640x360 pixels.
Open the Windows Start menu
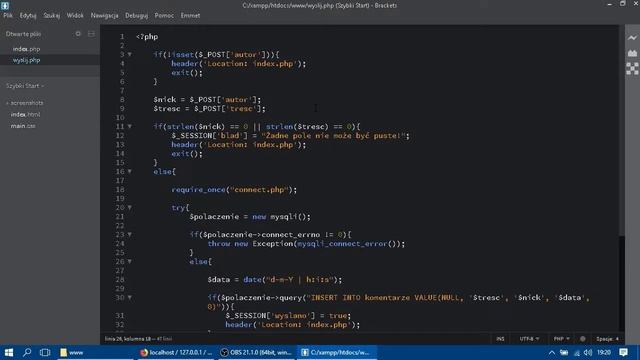[9, 352]
